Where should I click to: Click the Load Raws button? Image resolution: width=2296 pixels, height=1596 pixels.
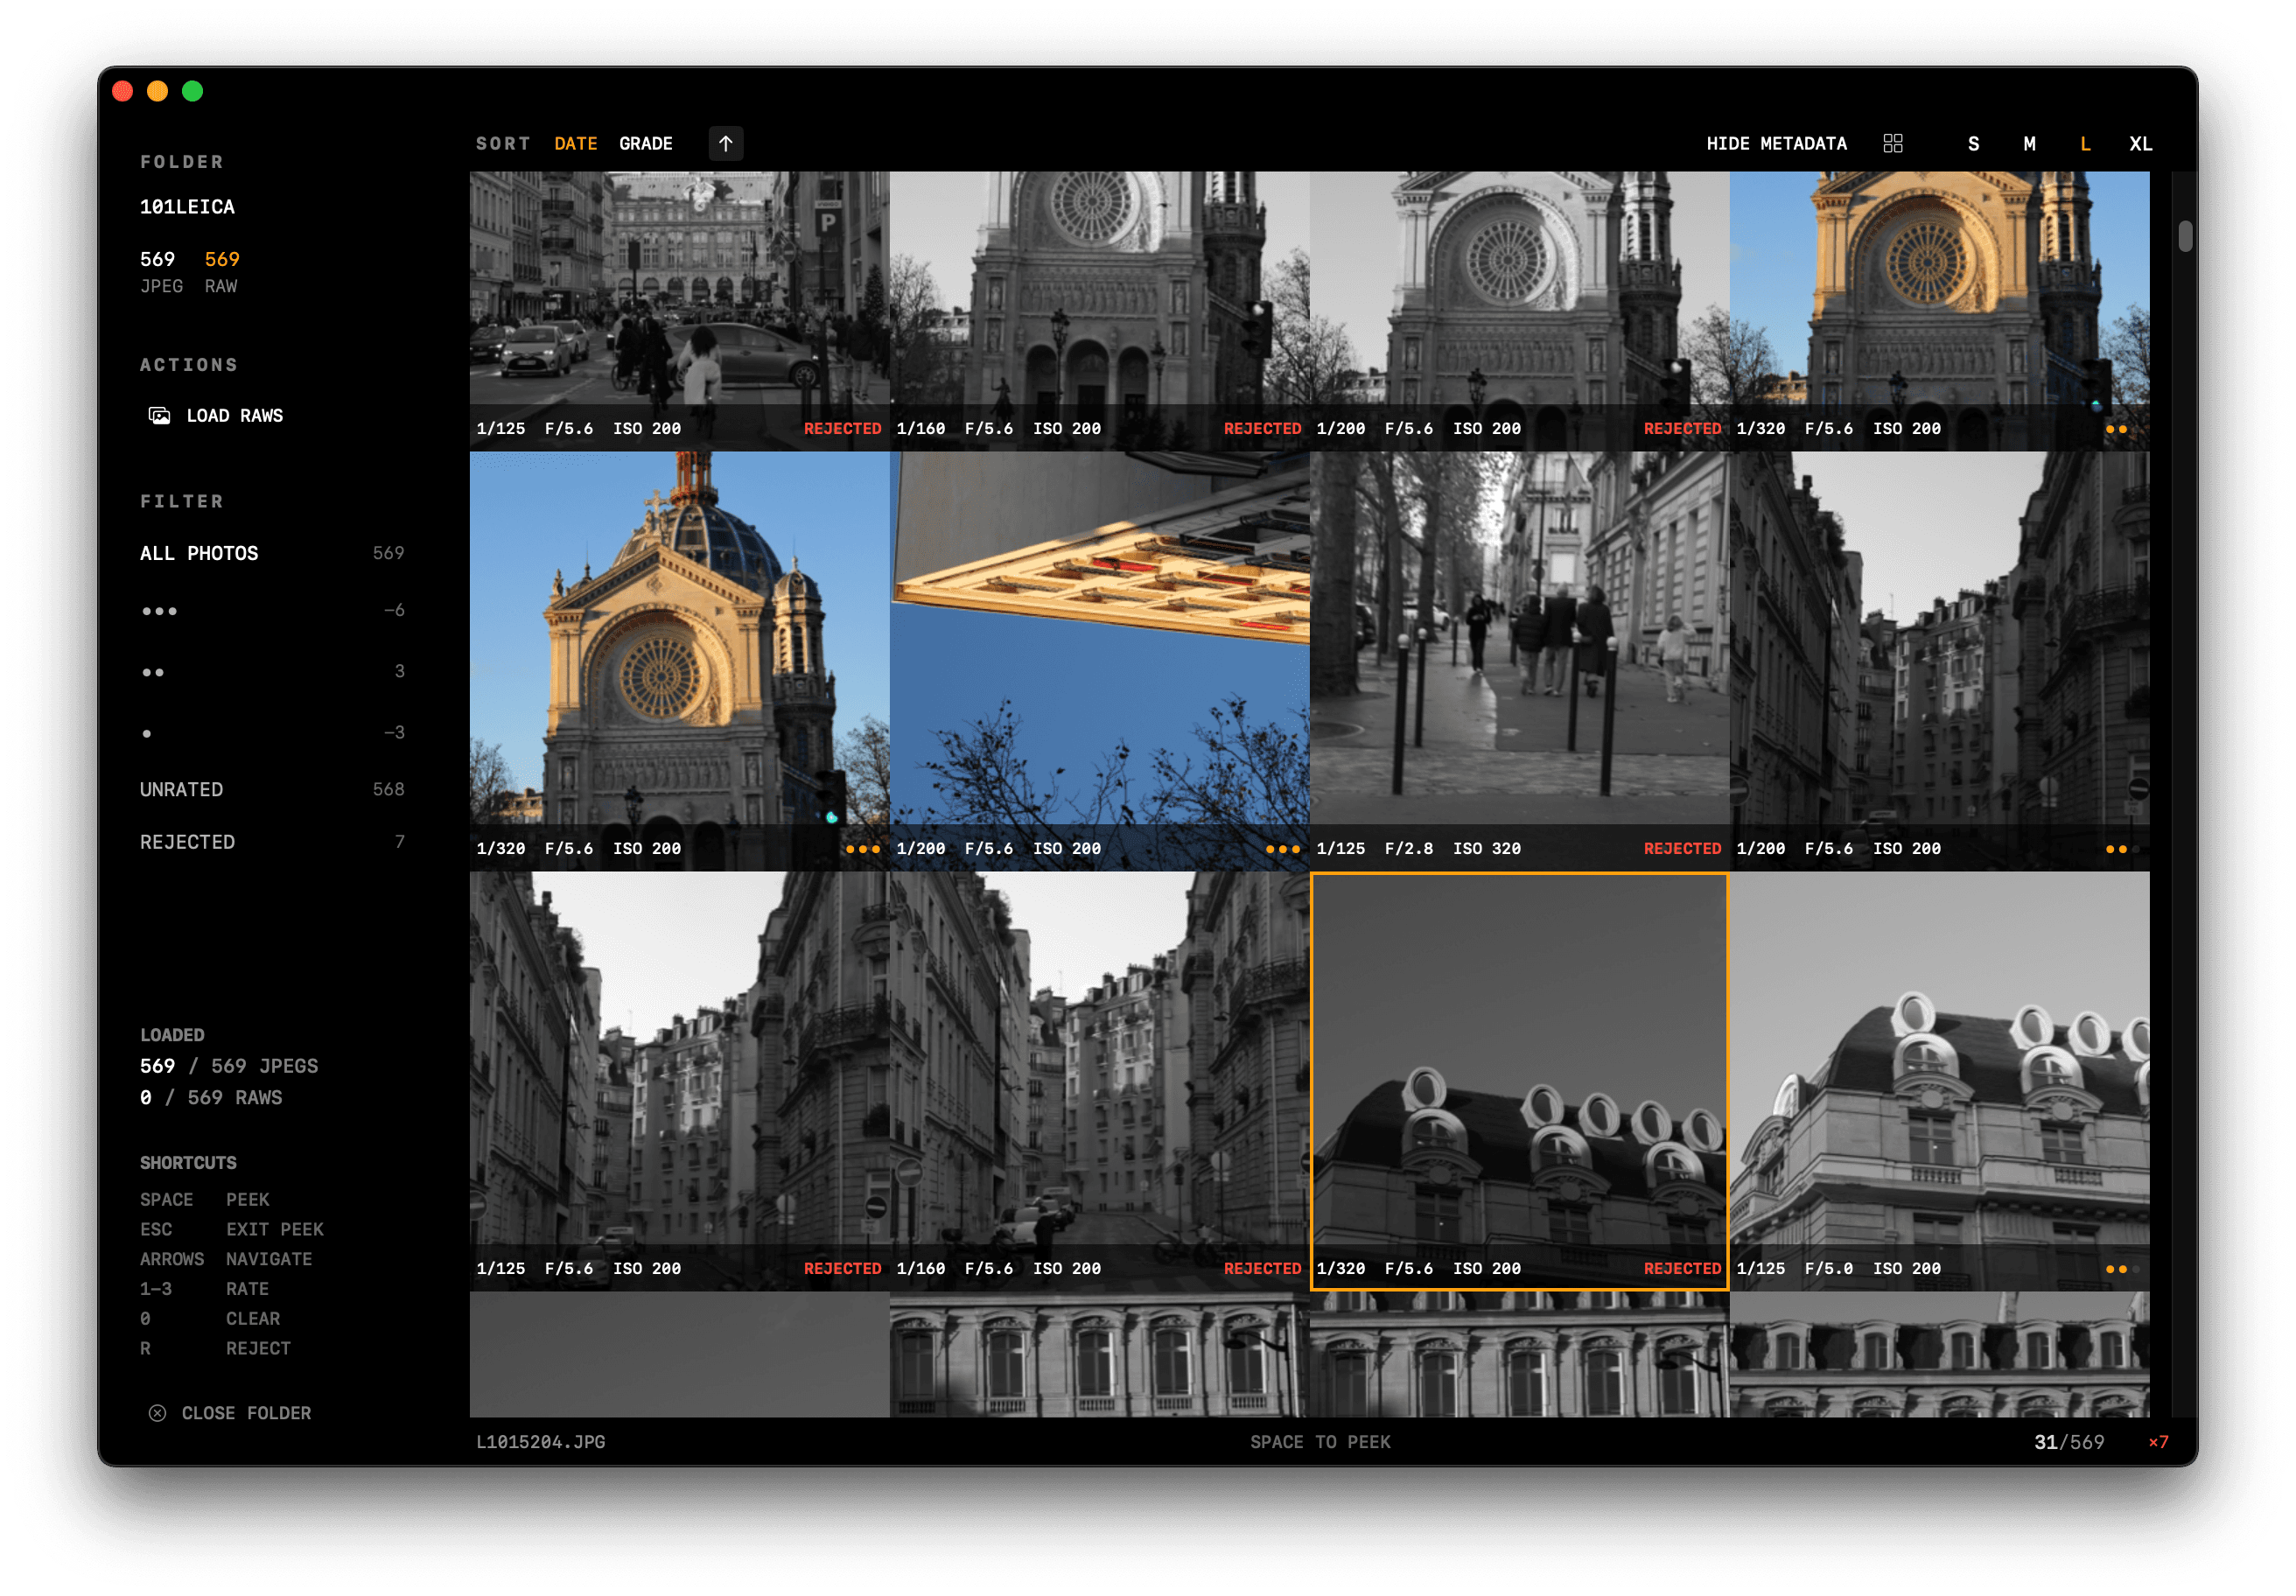pos(234,416)
